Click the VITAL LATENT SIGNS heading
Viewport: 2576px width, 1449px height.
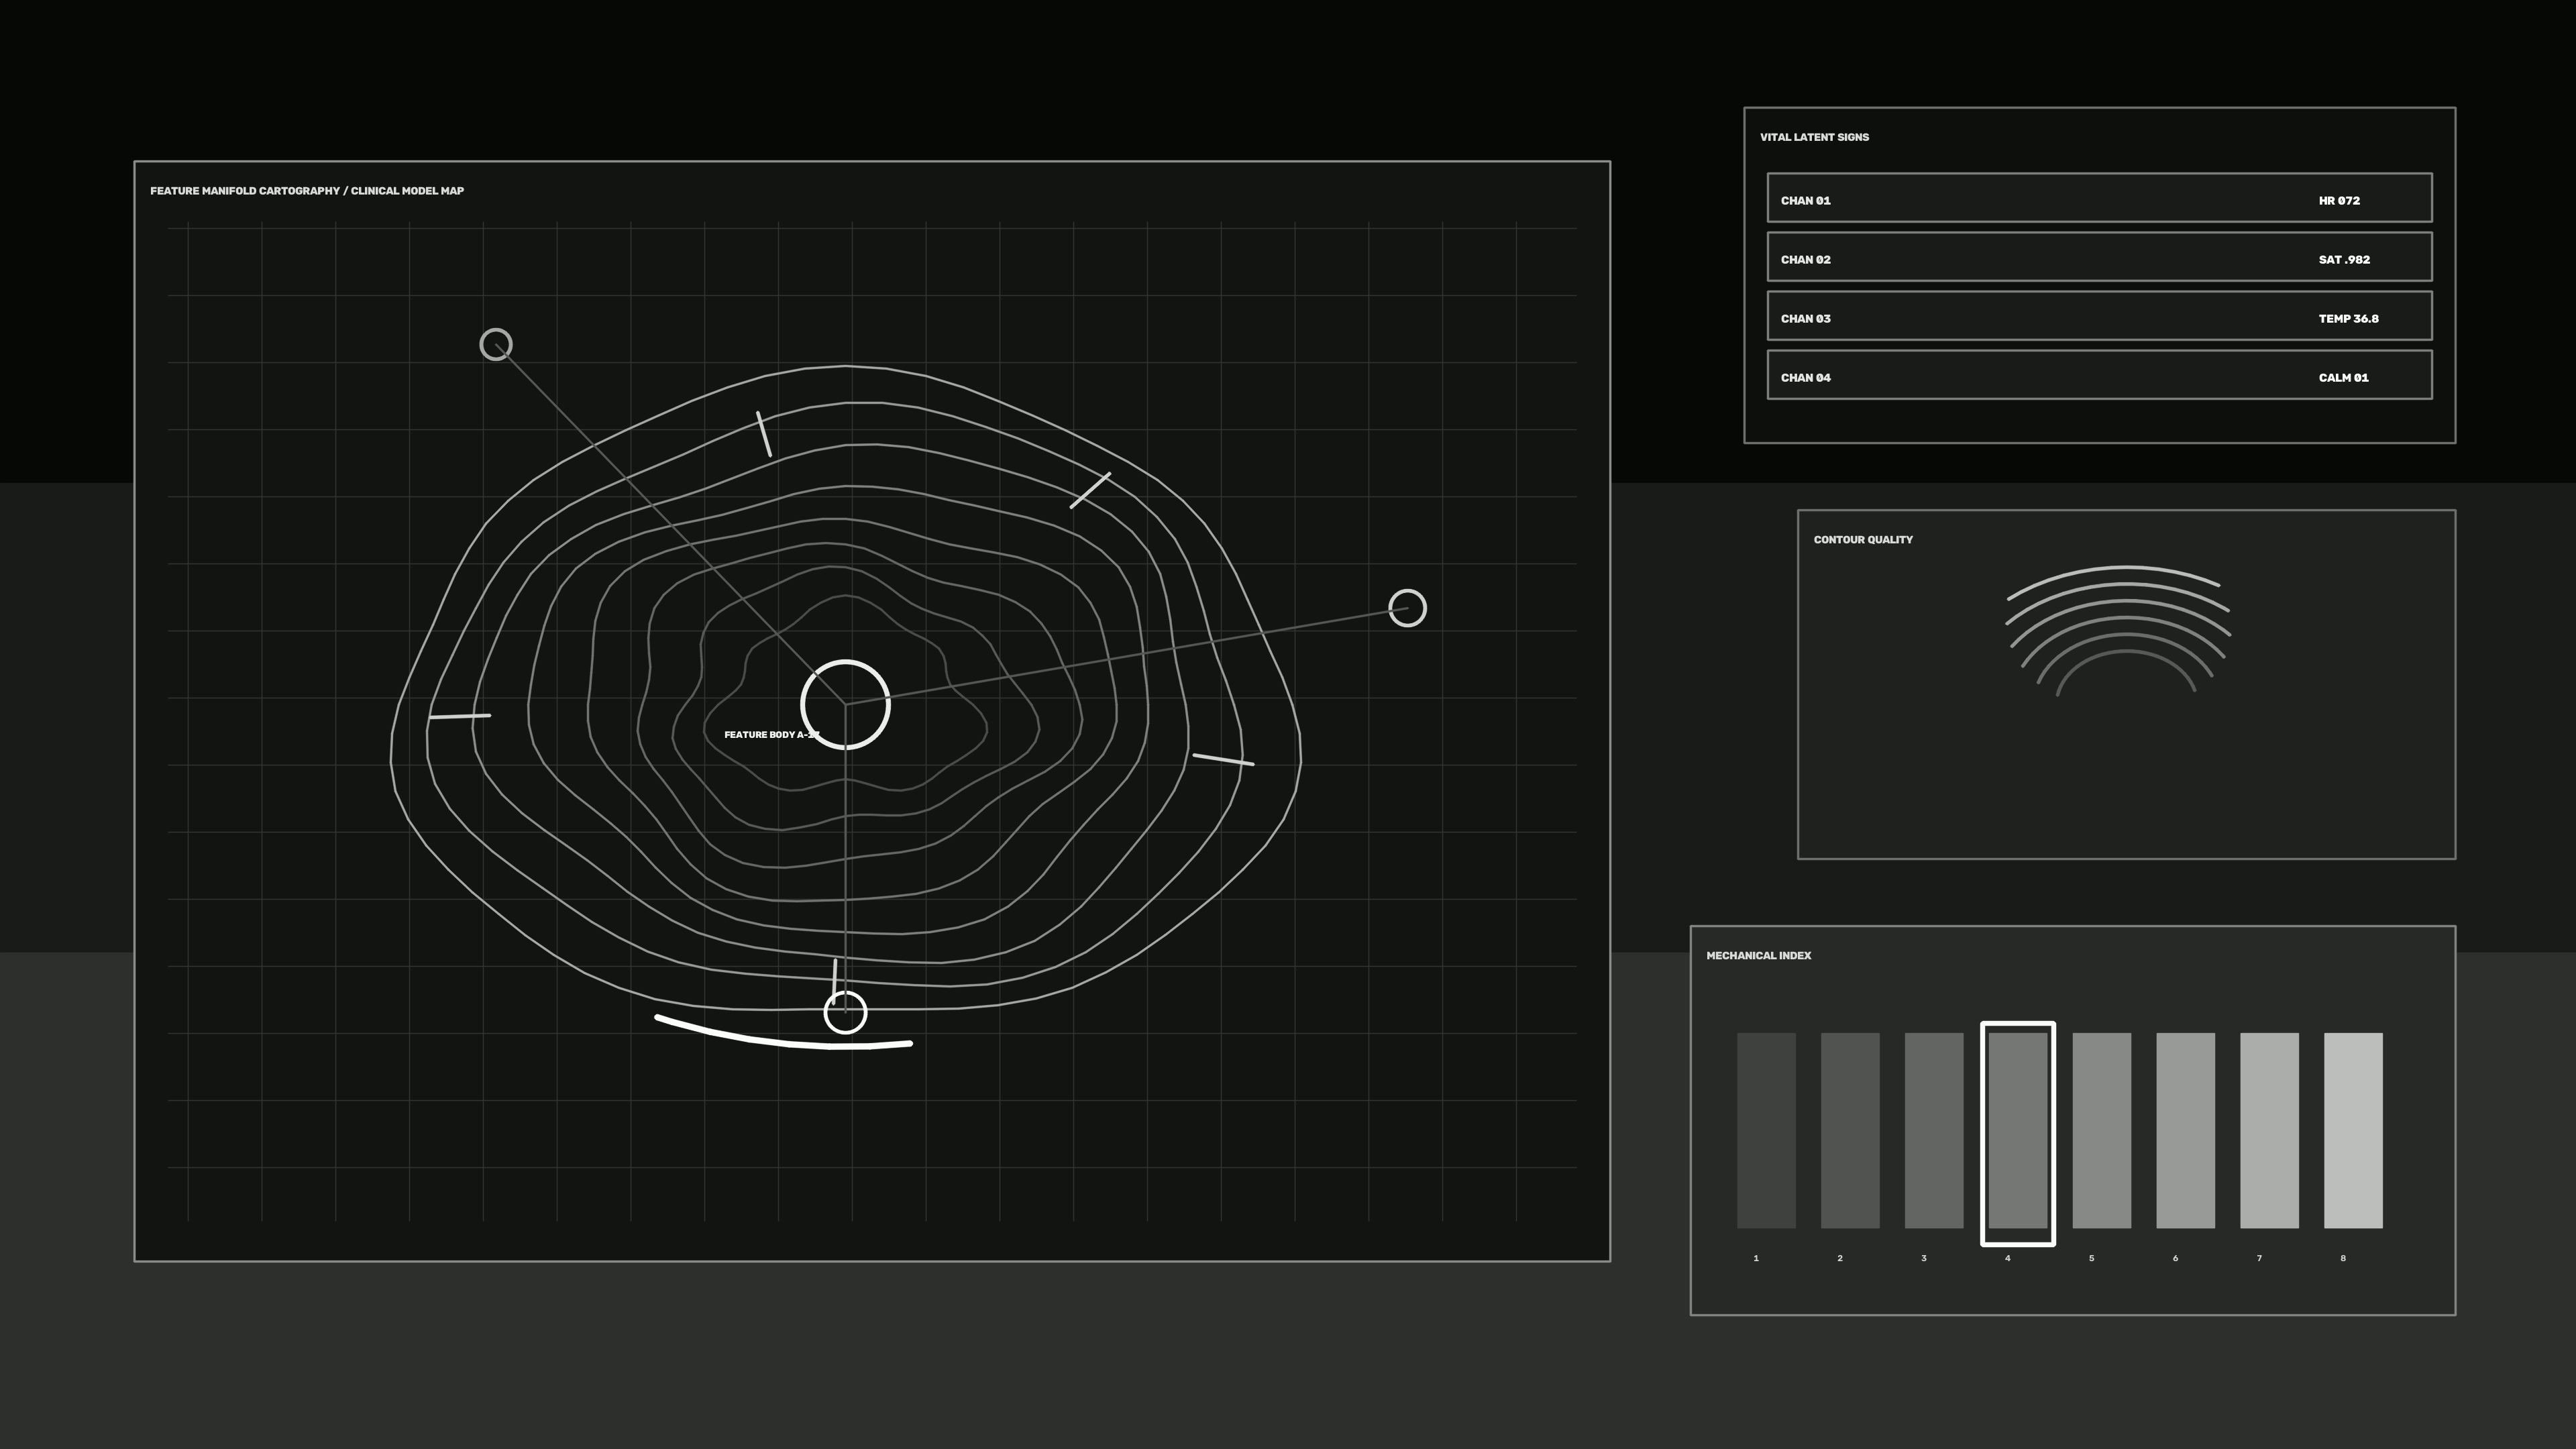(1814, 137)
